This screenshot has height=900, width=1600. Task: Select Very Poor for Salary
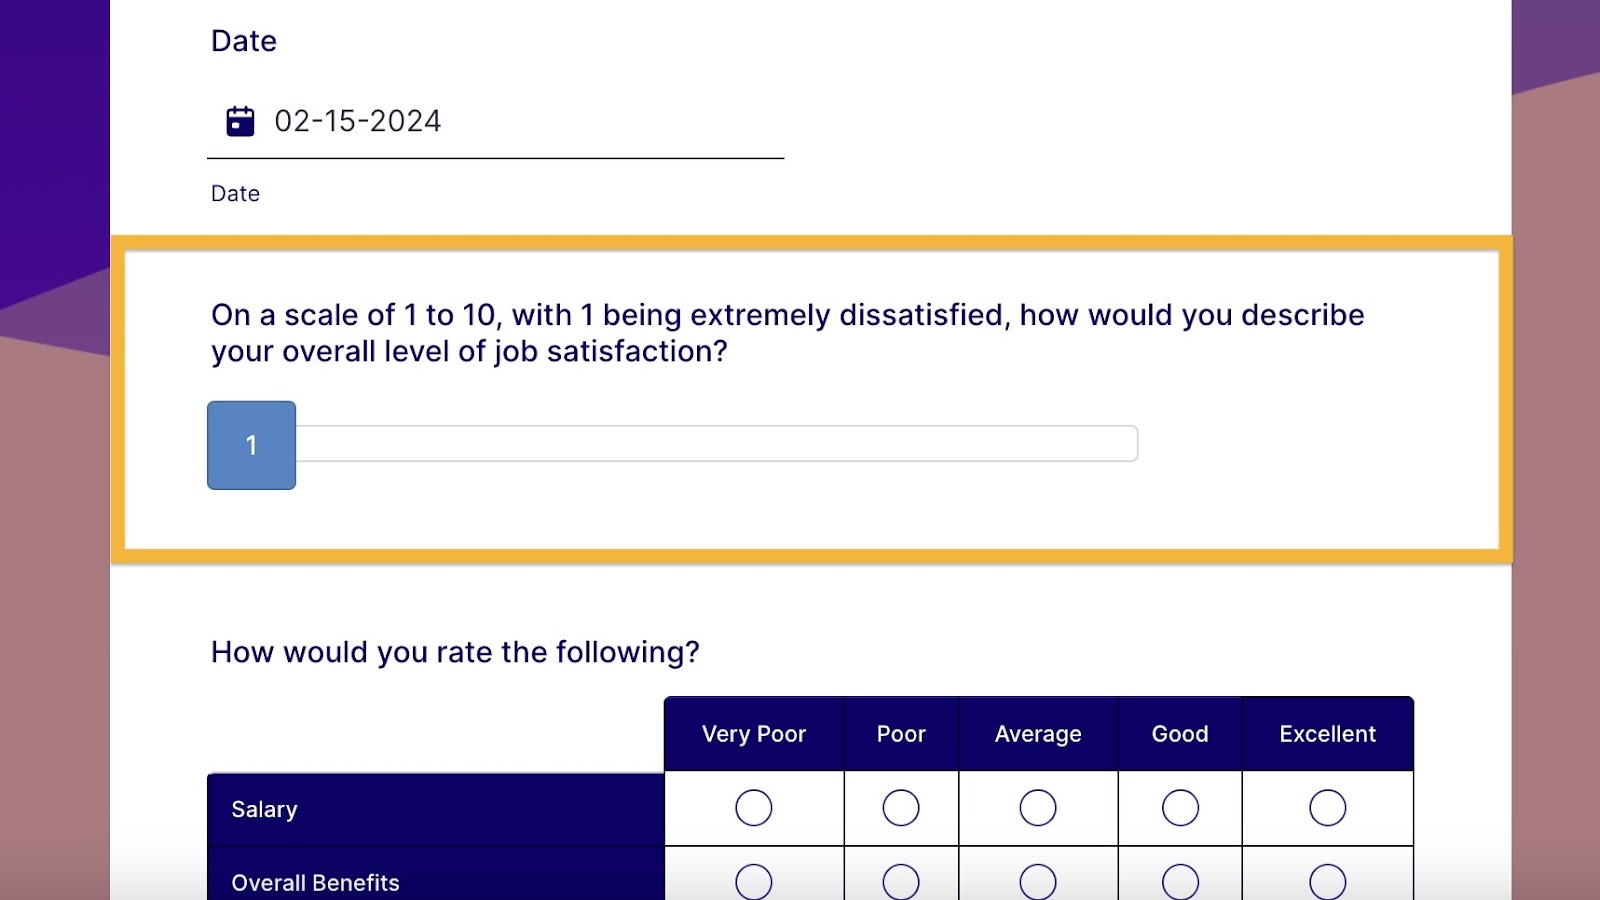[x=753, y=808]
